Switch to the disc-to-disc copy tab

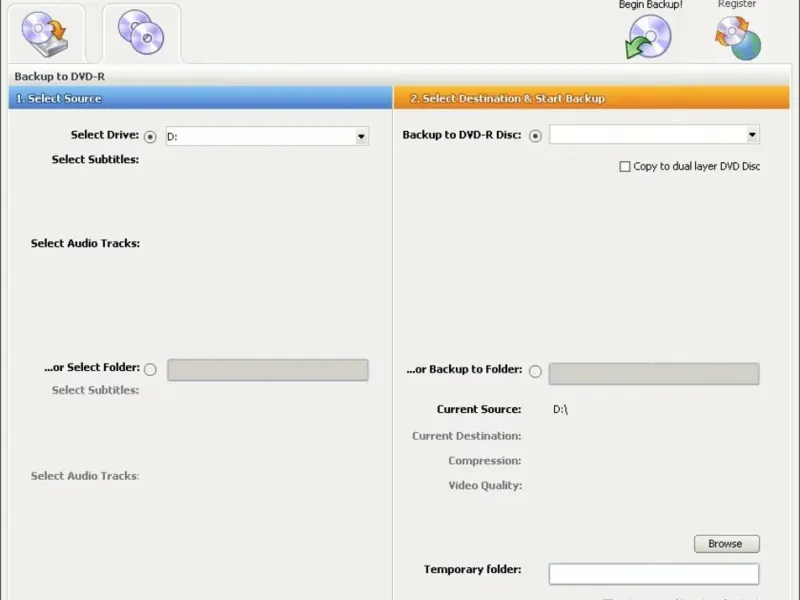point(141,33)
